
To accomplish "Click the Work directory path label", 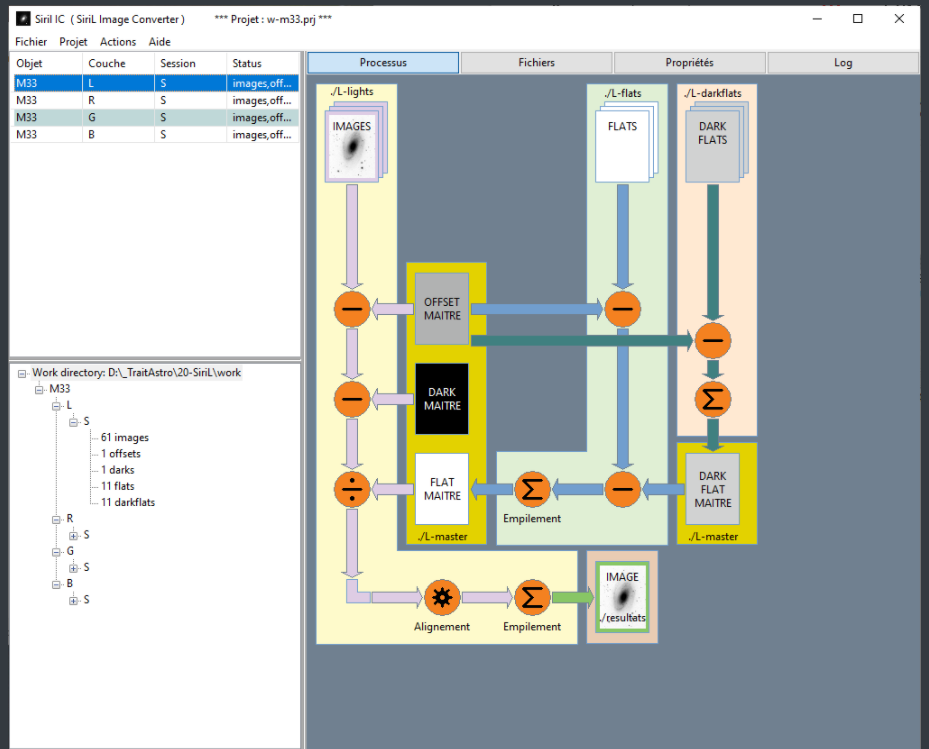I will (136, 373).
